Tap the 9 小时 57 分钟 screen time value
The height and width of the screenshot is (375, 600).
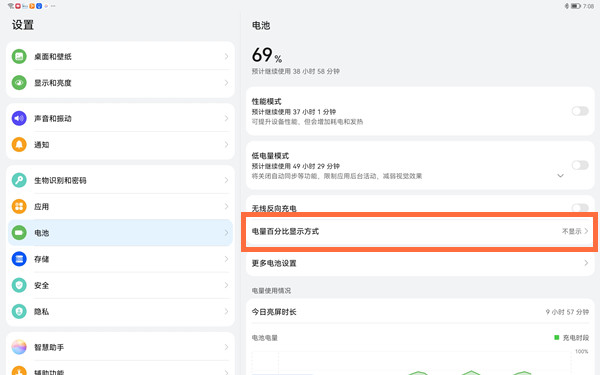567,312
